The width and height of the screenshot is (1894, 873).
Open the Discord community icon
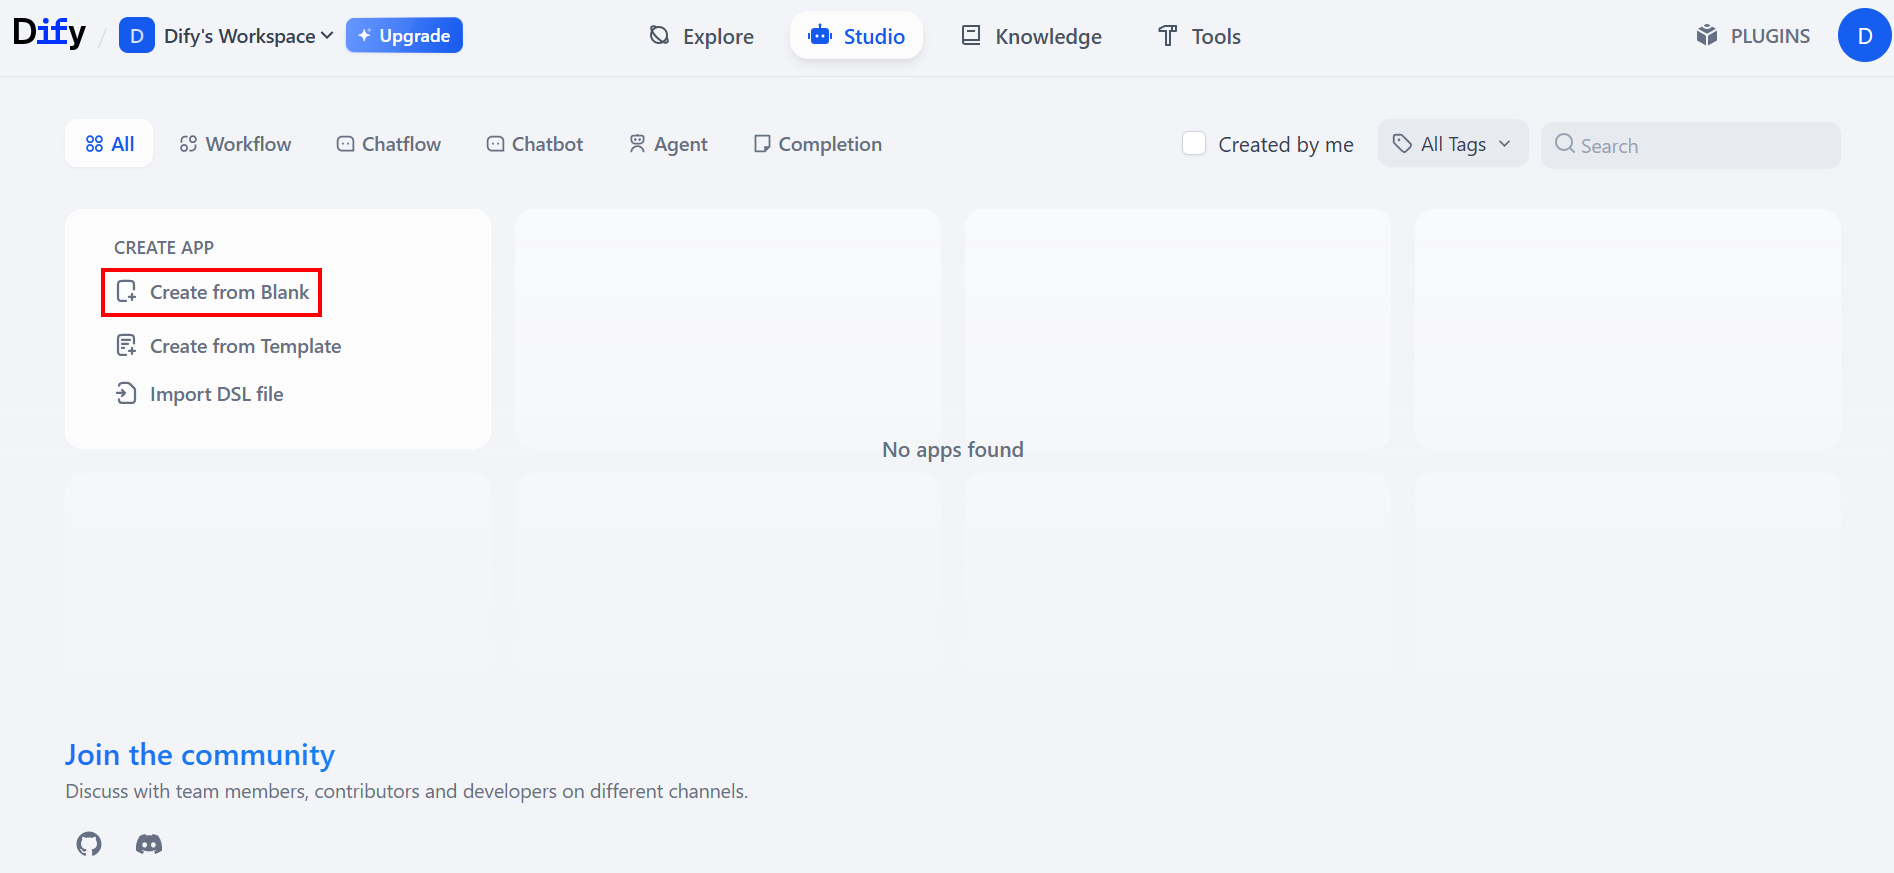(x=149, y=844)
